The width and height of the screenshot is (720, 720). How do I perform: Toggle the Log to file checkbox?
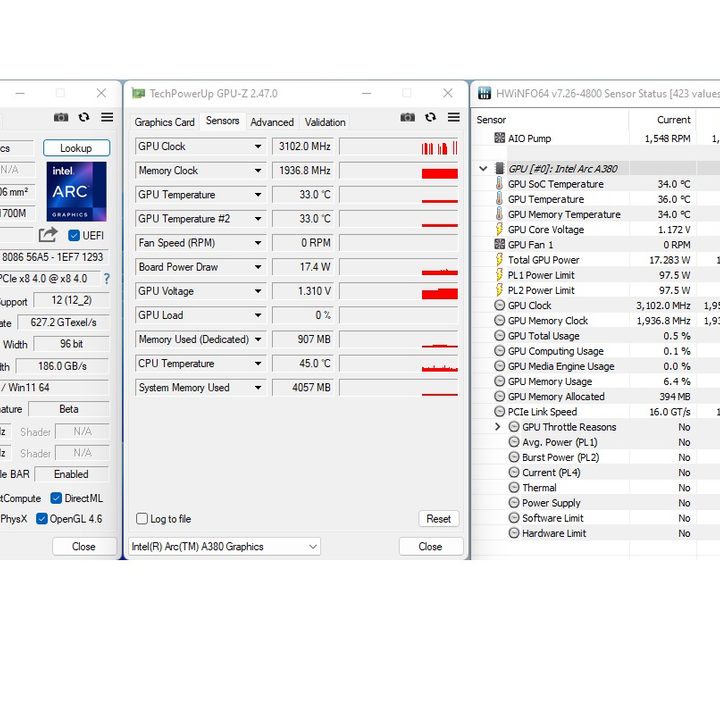(x=142, y=518)
